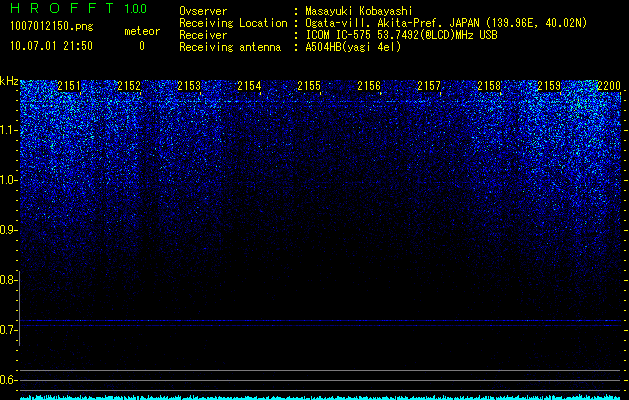629x400 pixels.
Task: Click the 'Receiving Location' label
Action: click(233, 23)
